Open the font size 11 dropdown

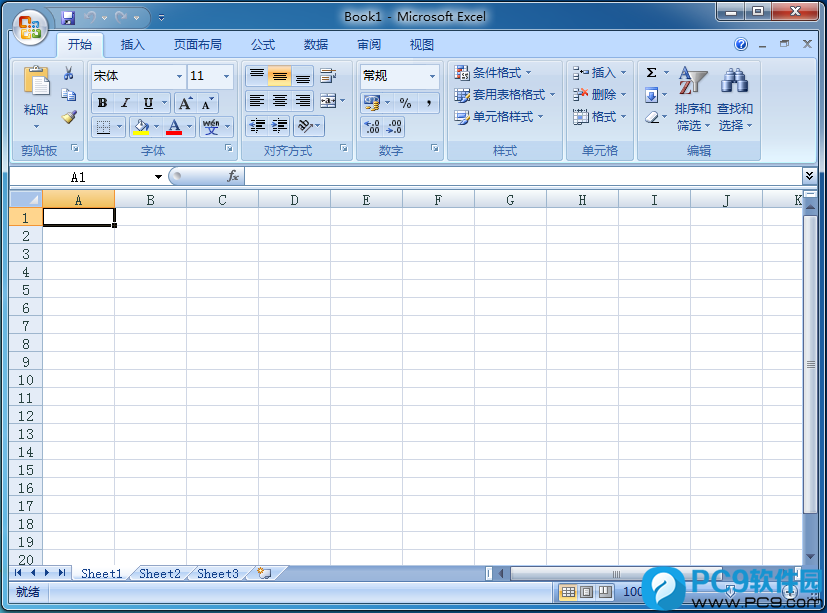point(224,76)
